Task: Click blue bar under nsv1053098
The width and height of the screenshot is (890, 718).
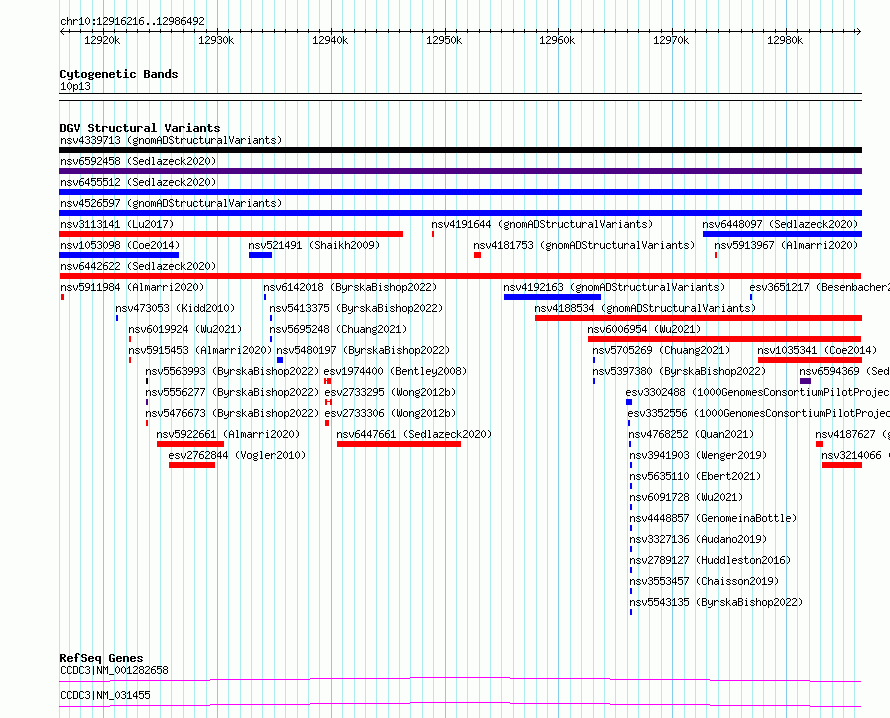Action: point(119,255)
